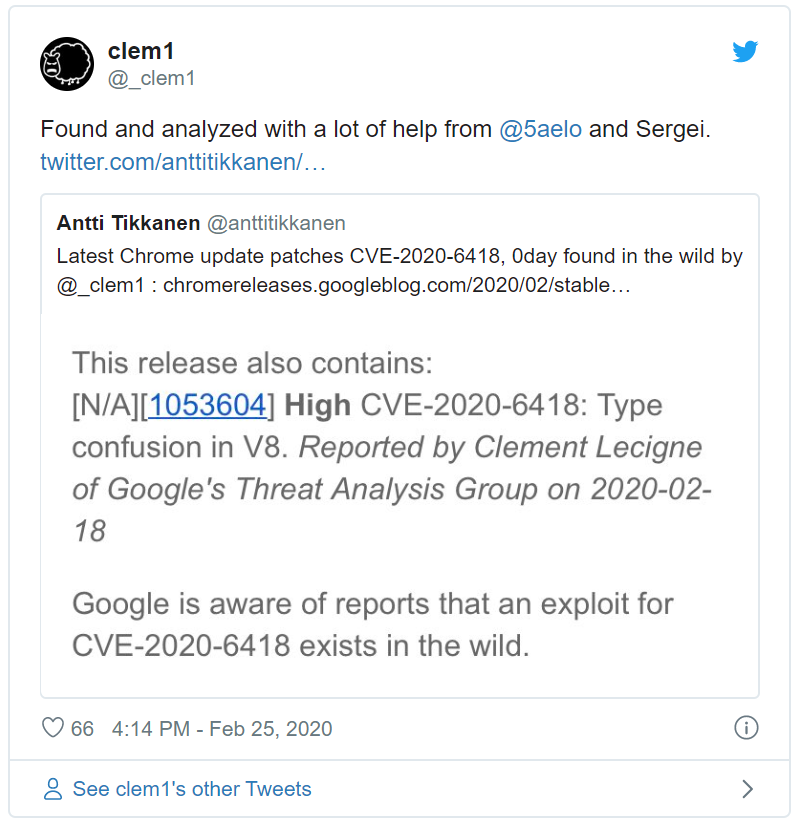
Task: Click the 1053604 bug number link
Action: (208, 405)
